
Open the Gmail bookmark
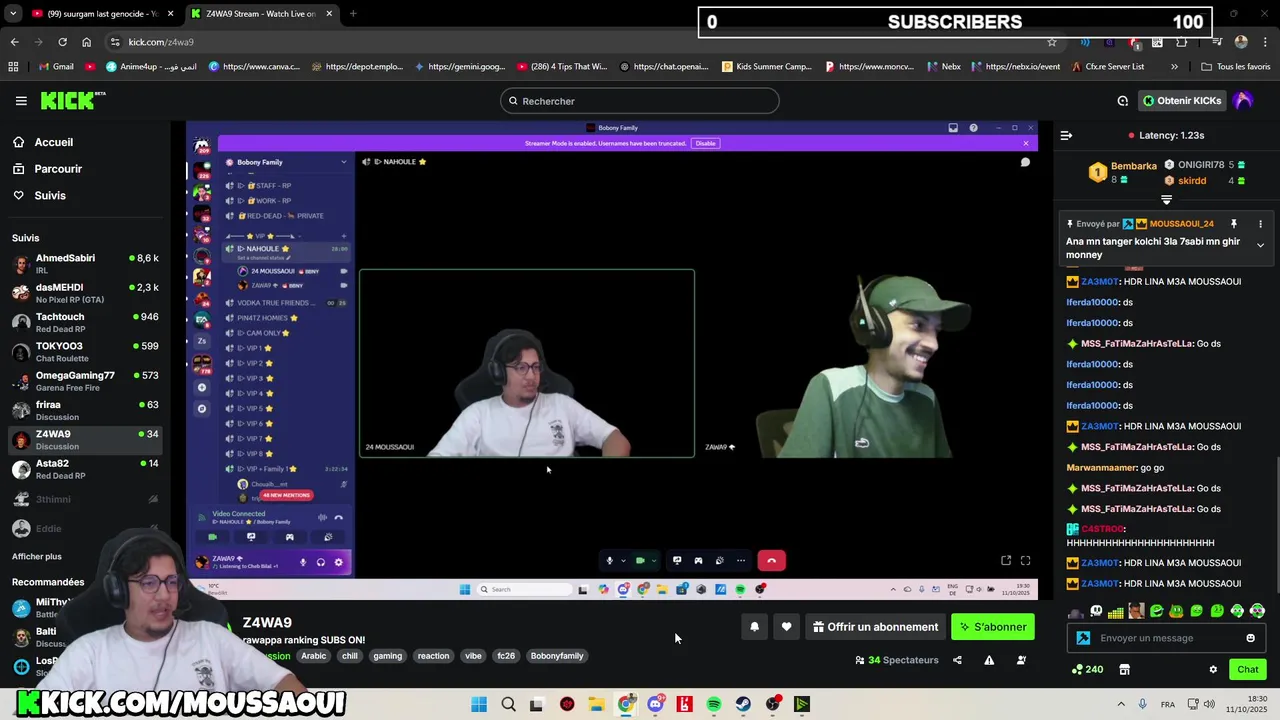56,67
